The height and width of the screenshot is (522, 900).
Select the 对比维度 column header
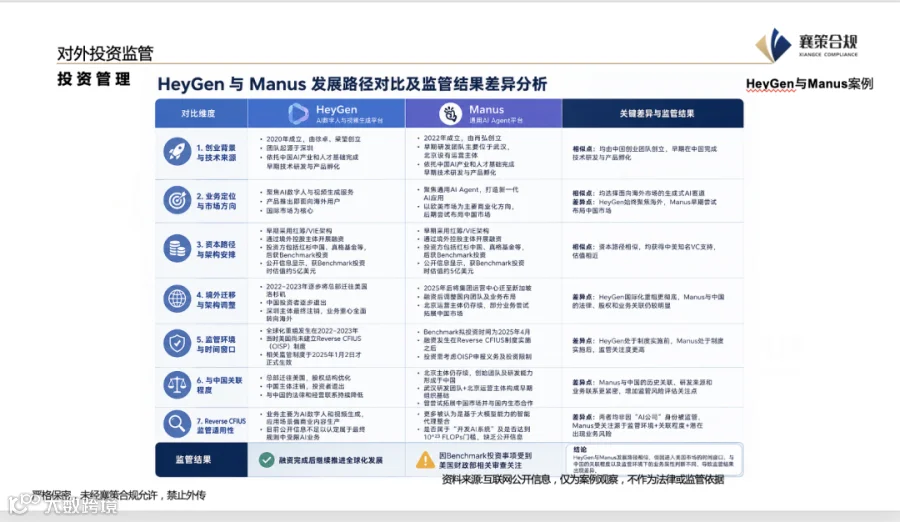[x=199, y=114]
